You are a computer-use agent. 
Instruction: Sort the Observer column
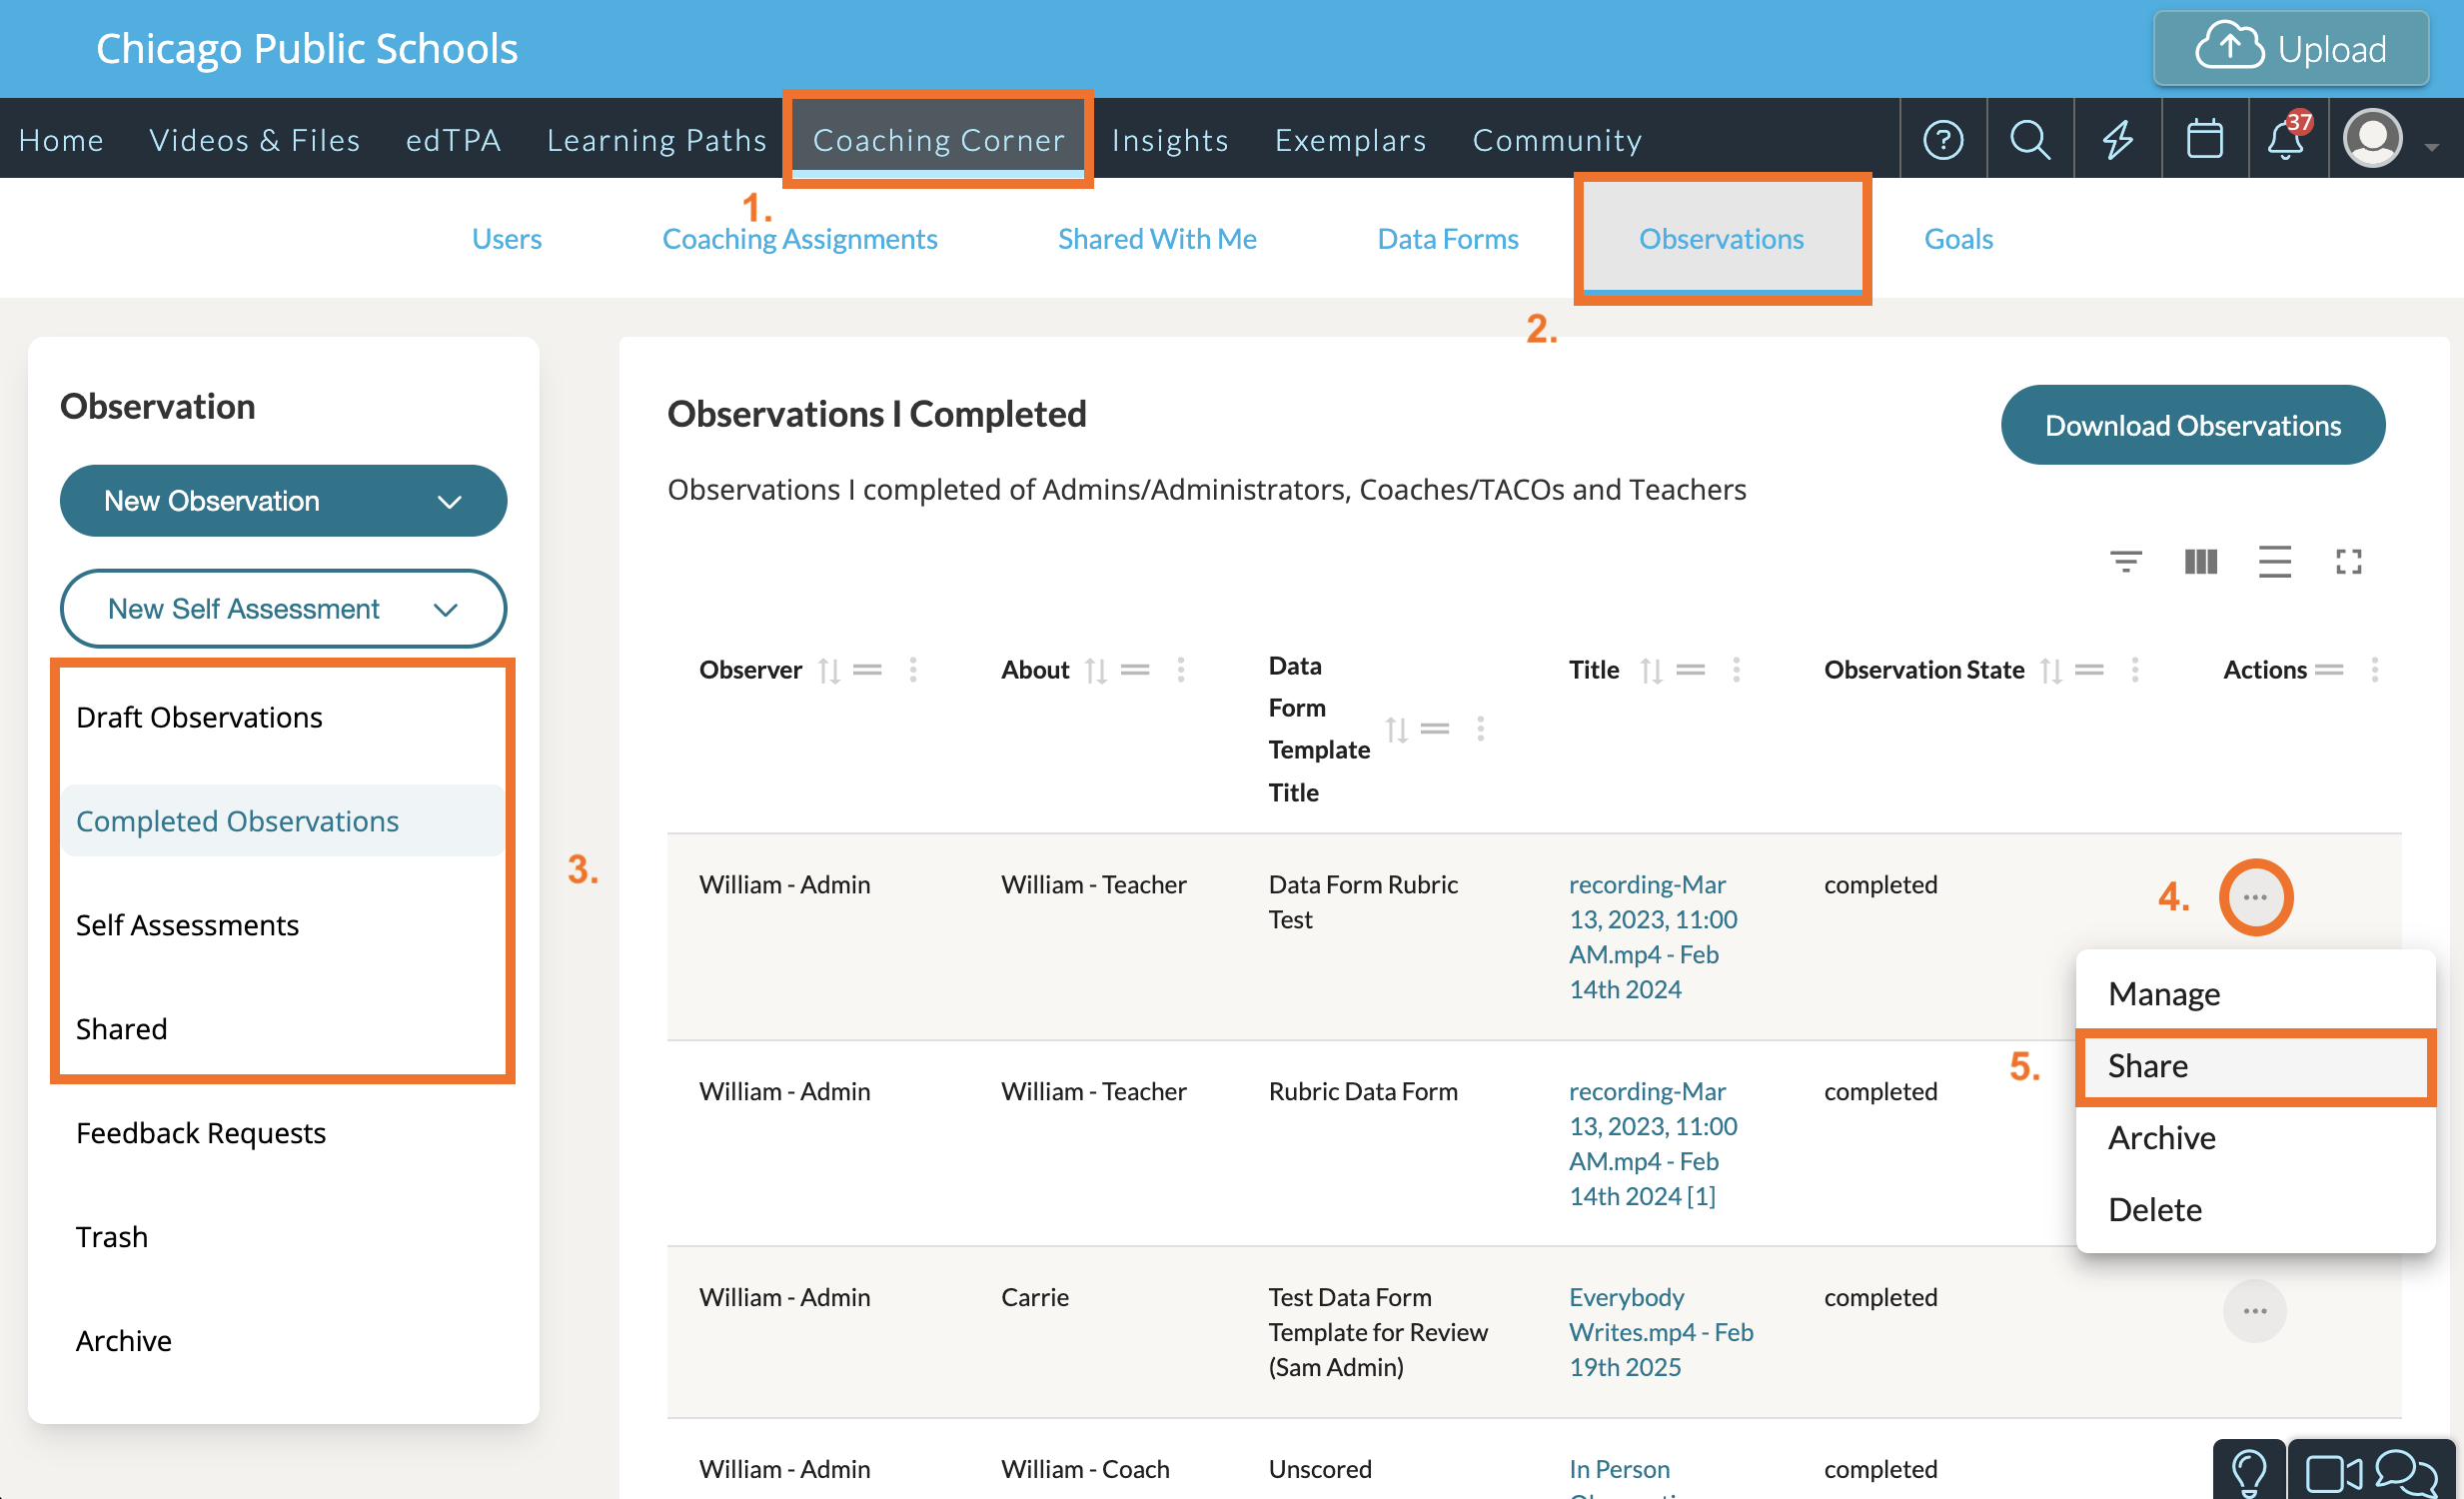coord(828,670)
